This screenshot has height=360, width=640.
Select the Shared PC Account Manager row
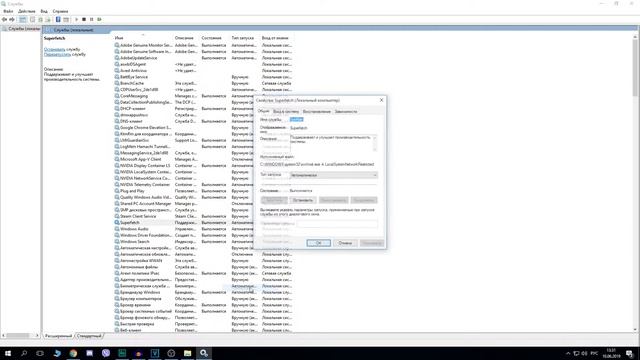pyautogui.click(x=203, y=203)
